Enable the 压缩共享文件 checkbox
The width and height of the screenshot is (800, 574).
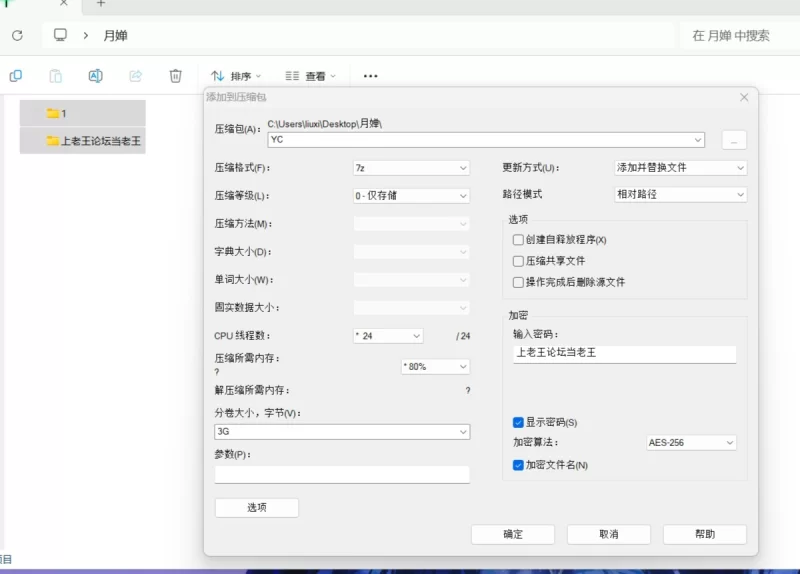(518, 261)
